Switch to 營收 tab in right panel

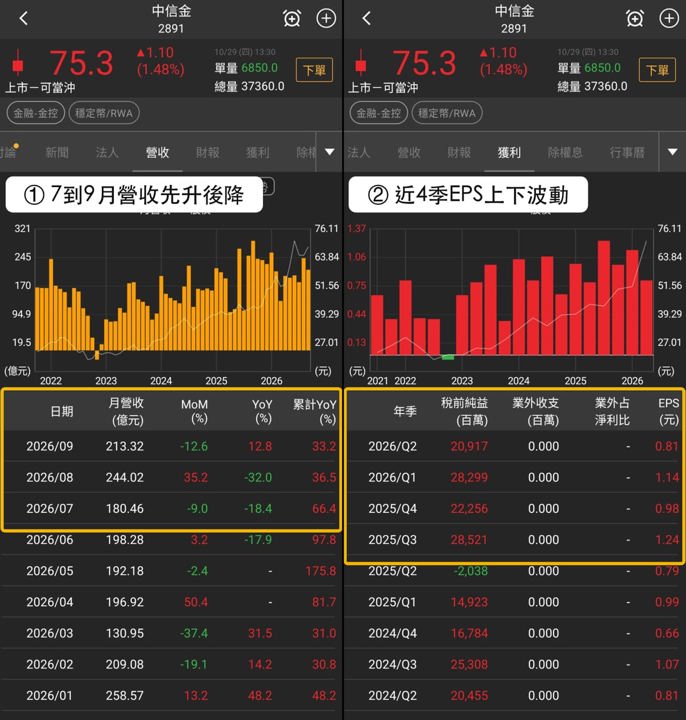click(409, 152)
